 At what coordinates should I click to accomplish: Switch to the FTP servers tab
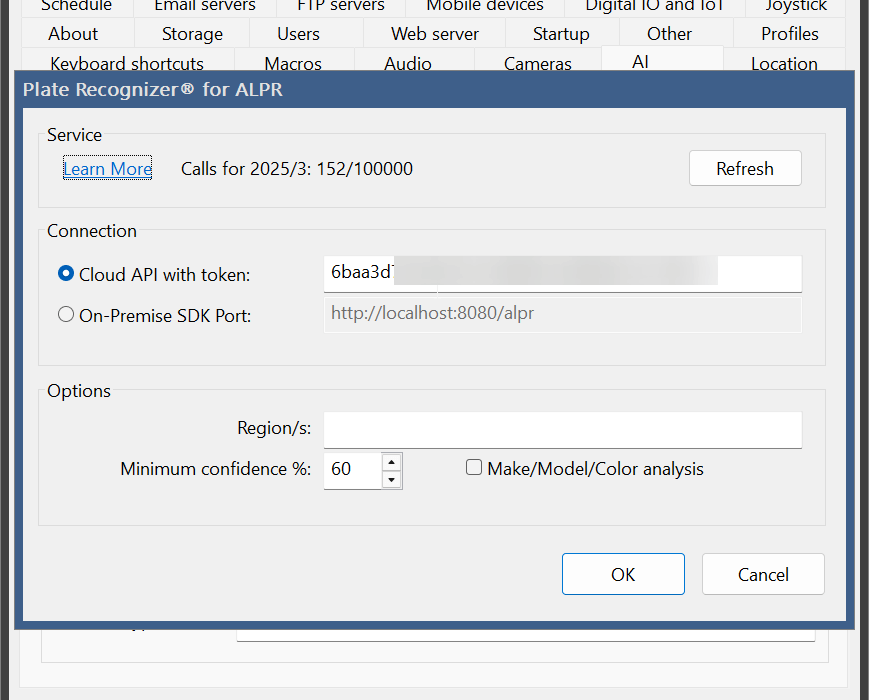pos(341,7)
